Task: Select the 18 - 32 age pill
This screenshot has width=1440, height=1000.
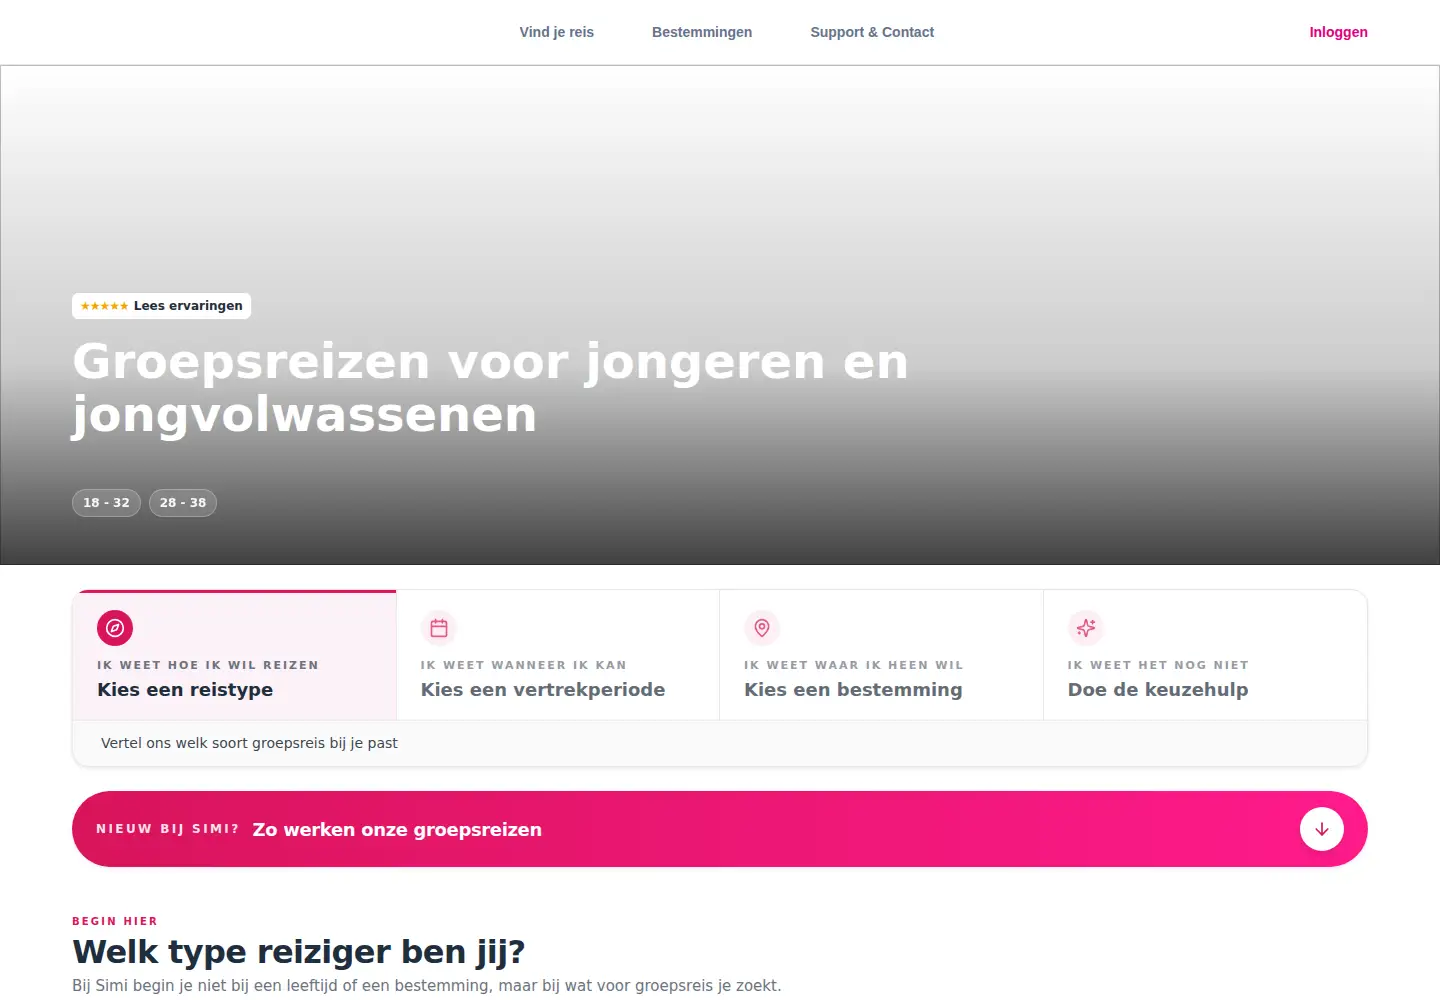Action: pyautogui.click(x=106, y=503)
